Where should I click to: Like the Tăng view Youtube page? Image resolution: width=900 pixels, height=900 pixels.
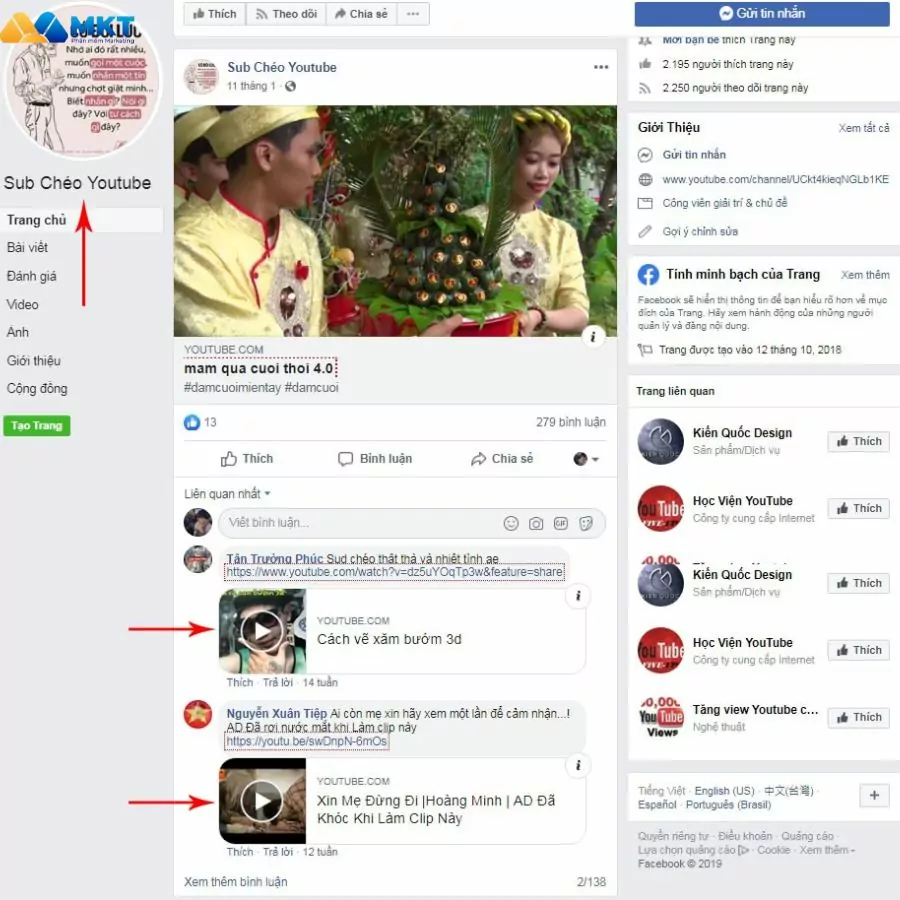(859, 717)
